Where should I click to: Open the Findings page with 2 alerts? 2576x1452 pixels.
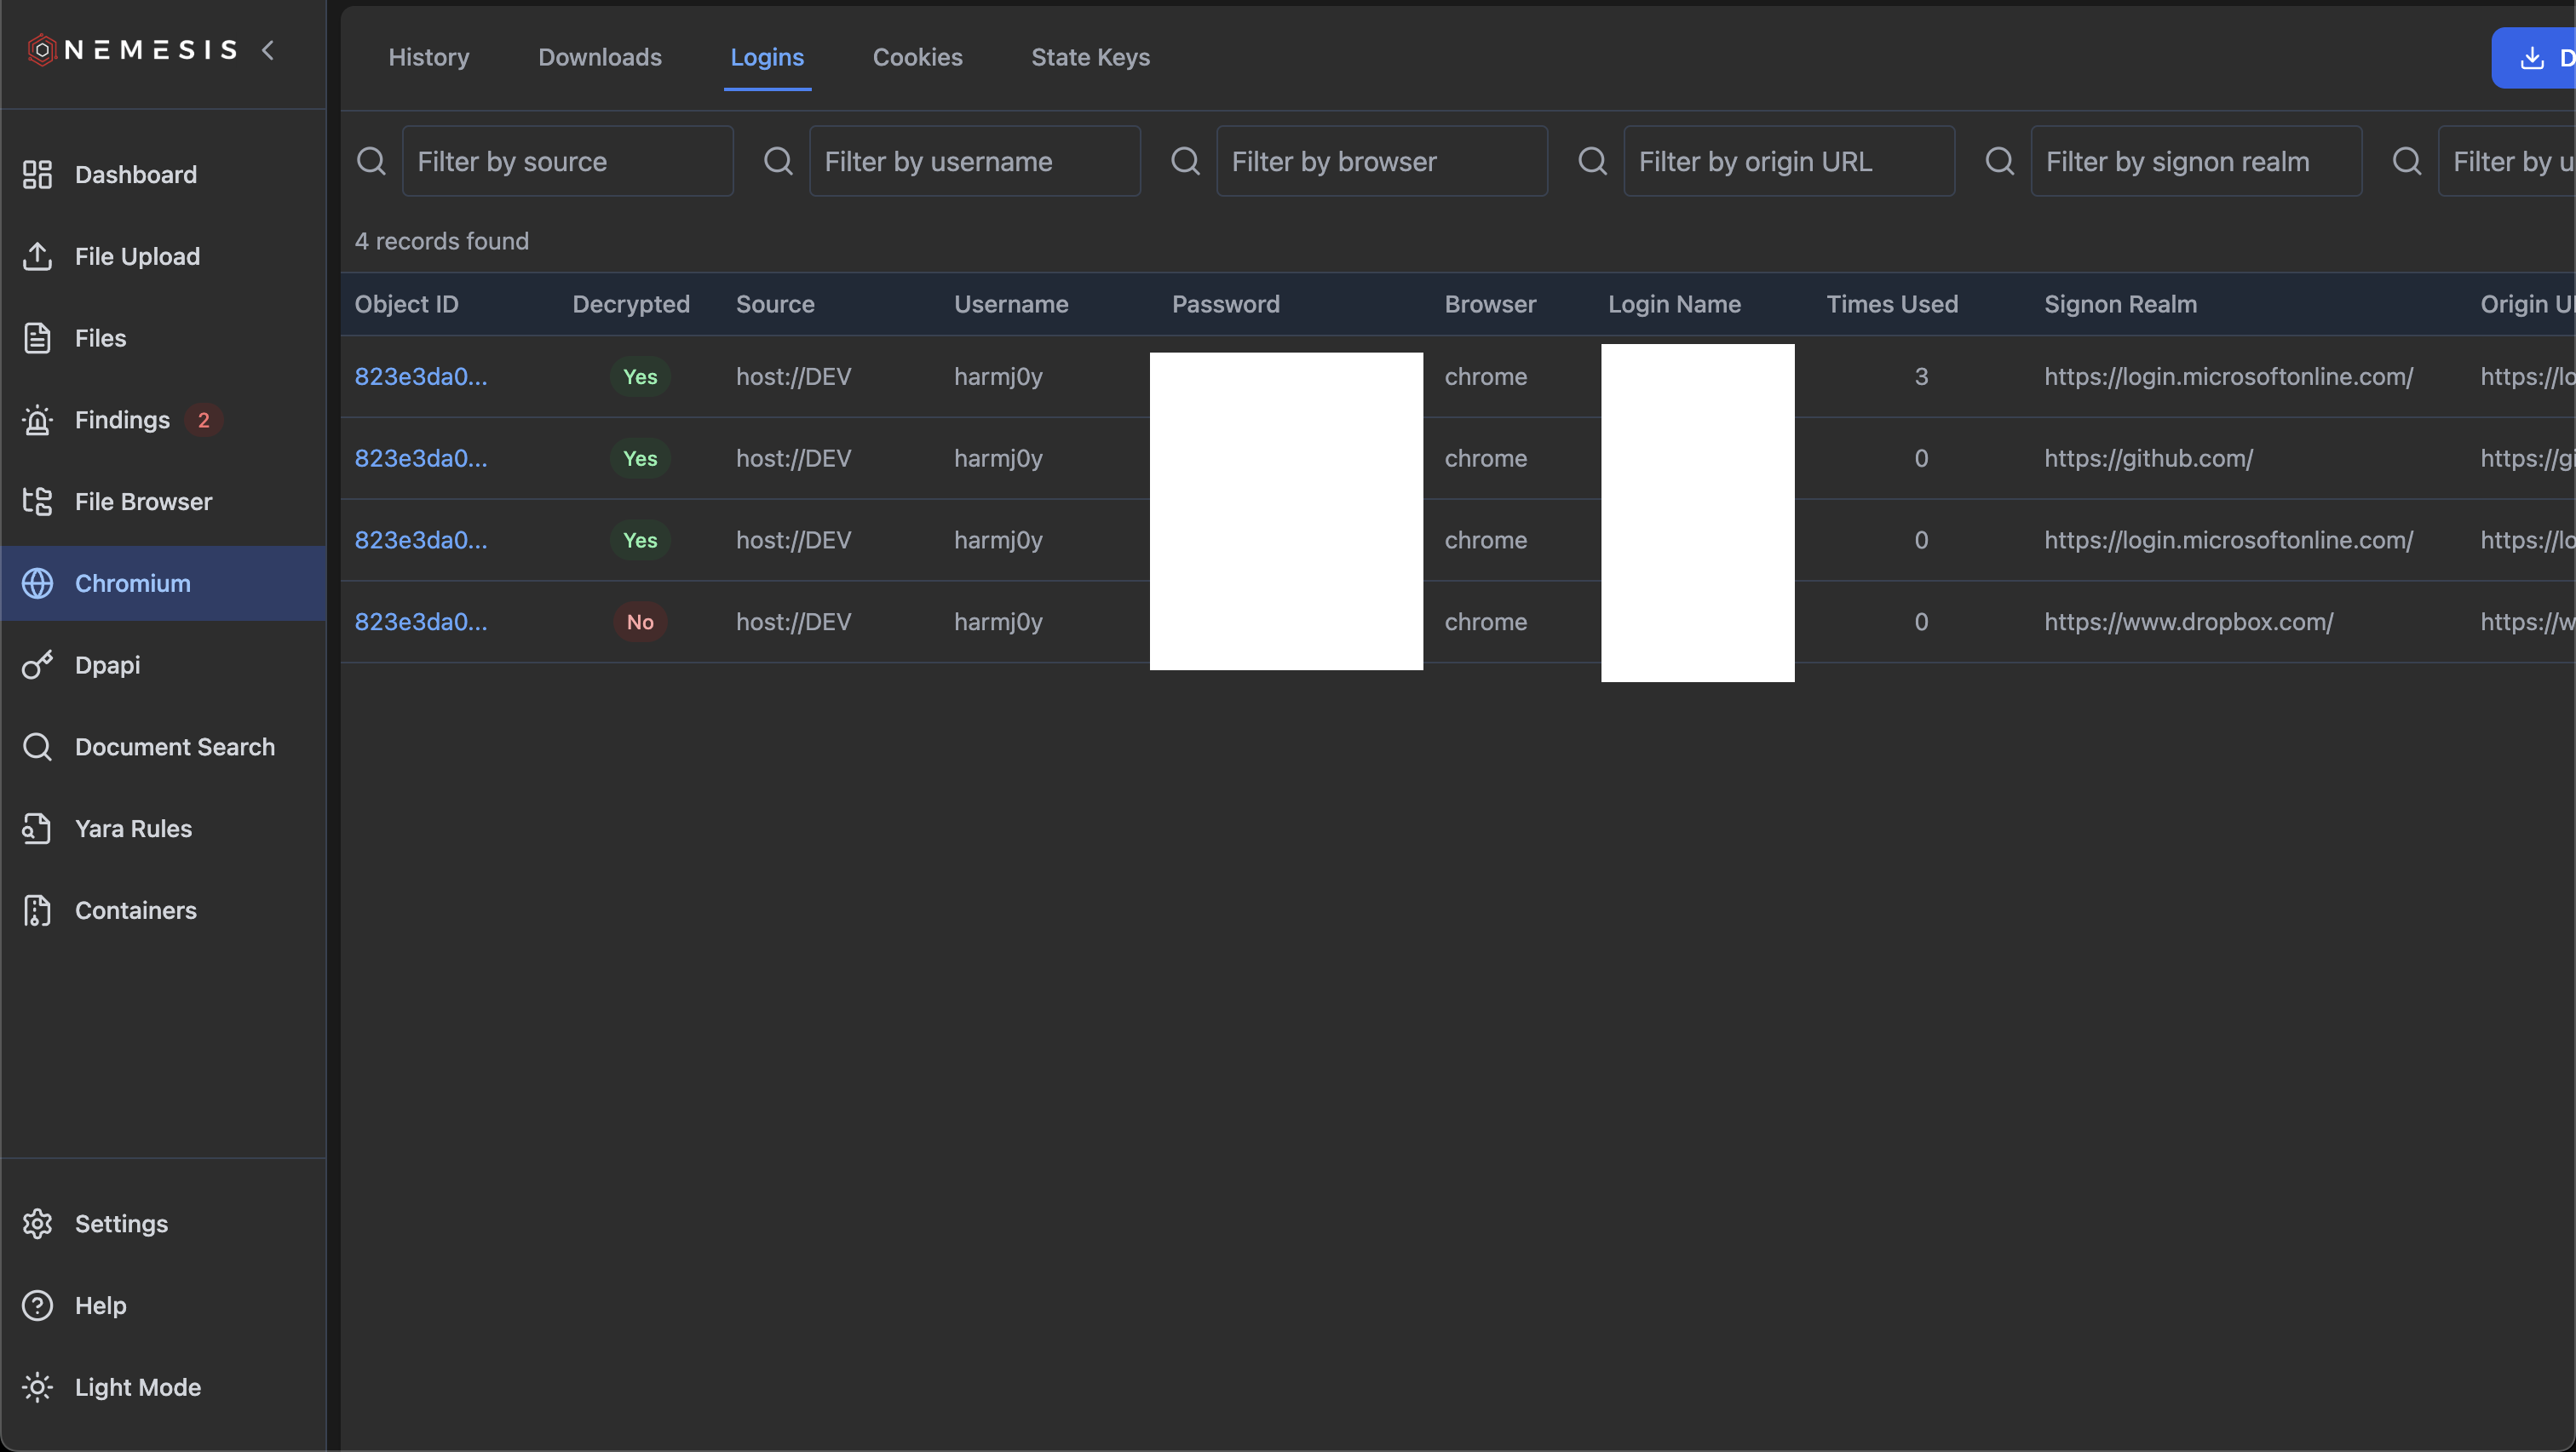pyautogui.click(x=122, y=419)
